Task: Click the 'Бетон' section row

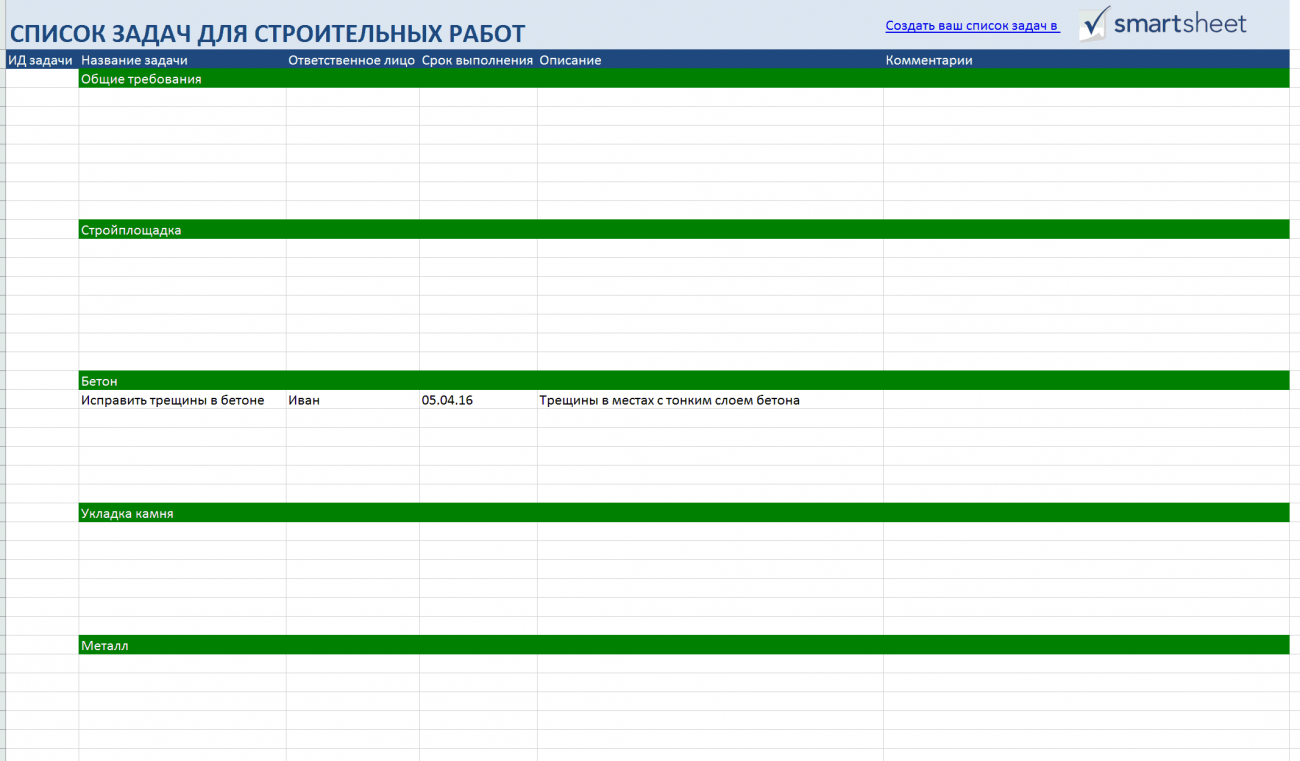Action: tap(684, 381)
